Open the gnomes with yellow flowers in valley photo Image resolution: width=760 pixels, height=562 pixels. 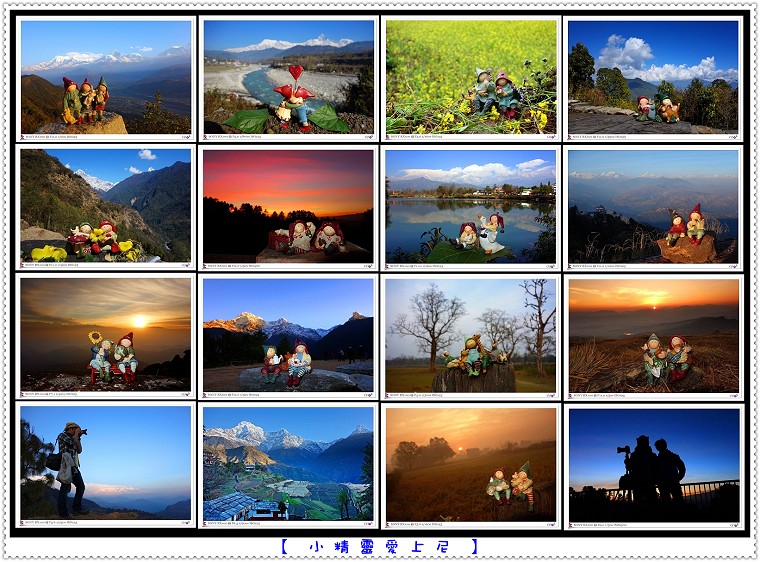click(x=106, y=207)
